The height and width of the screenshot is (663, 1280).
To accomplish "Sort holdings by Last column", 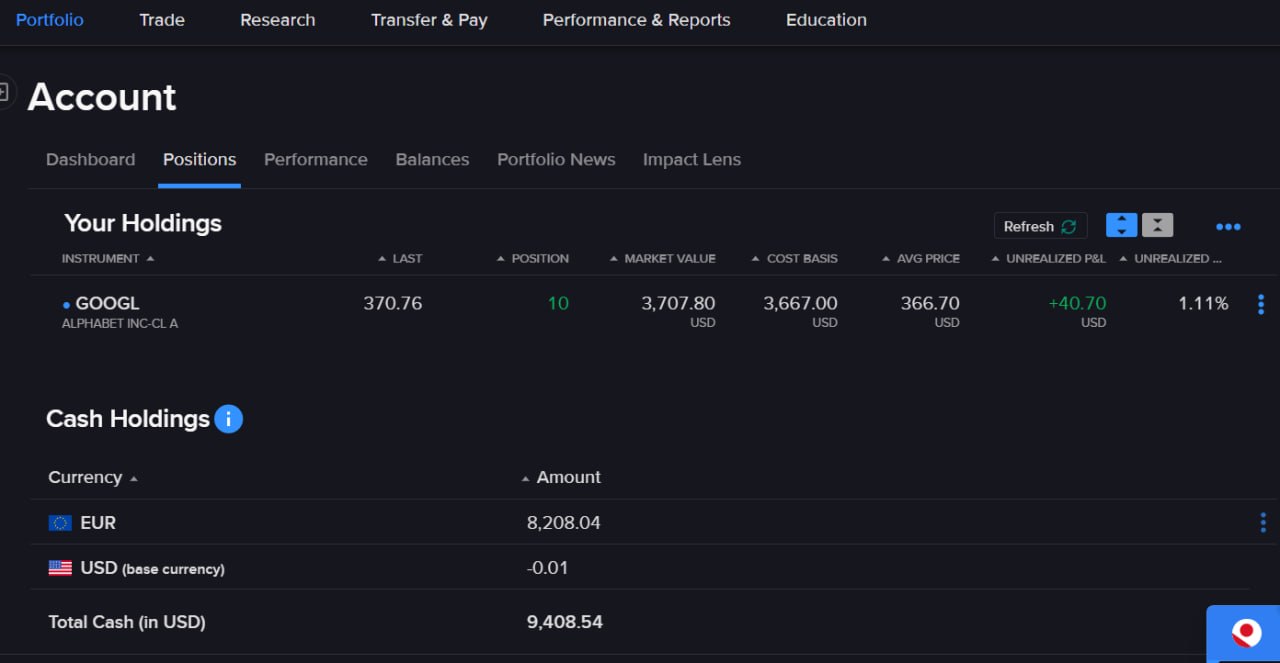I will coord(400,258).
